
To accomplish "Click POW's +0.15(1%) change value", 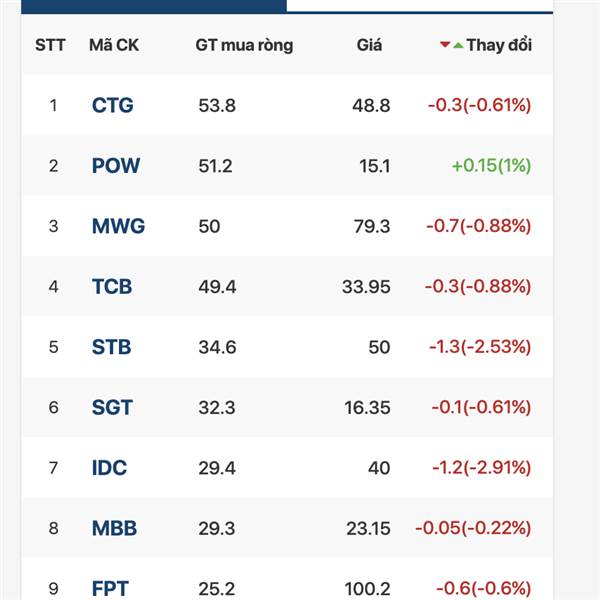I will (491, 166).
